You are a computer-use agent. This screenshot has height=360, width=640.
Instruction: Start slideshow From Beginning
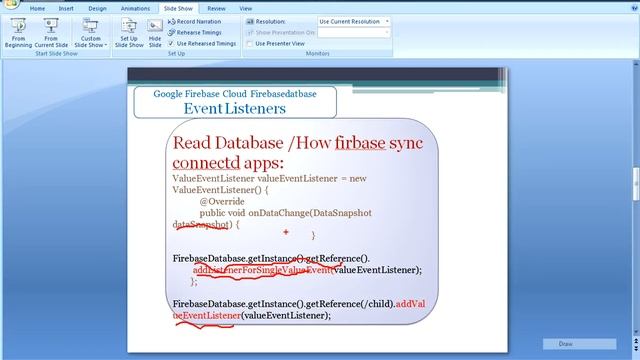click(18, 33)
